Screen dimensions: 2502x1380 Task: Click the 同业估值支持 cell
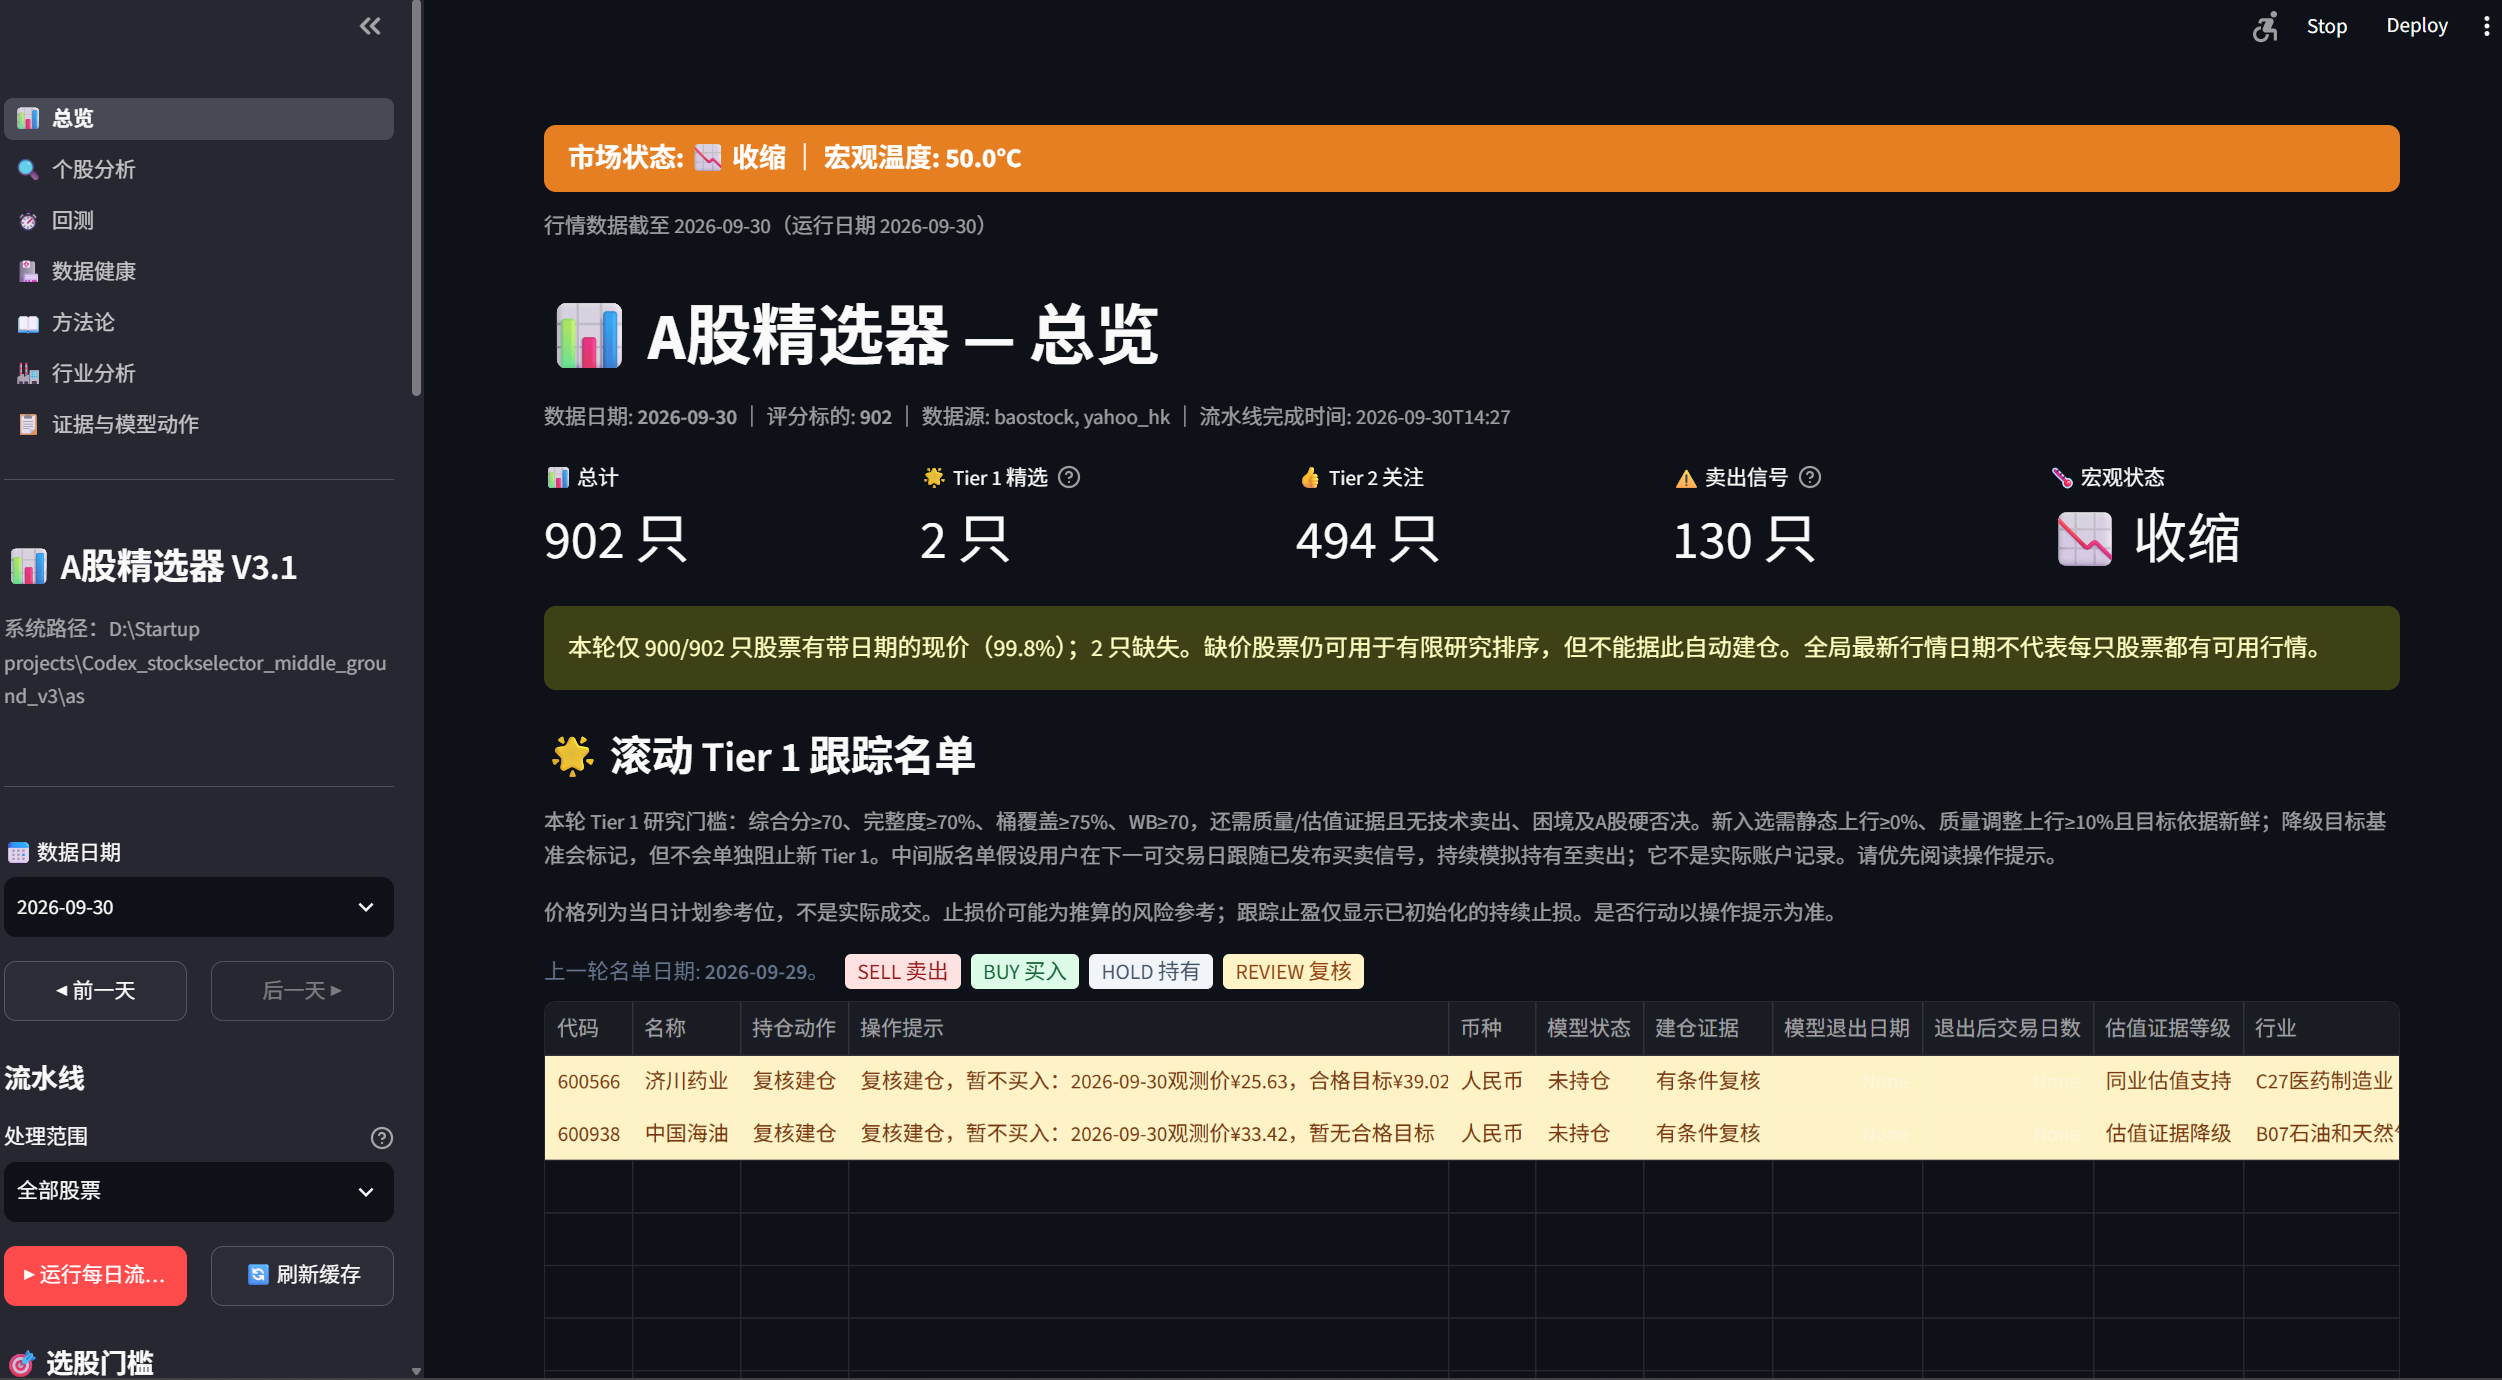(2167, 1081)
